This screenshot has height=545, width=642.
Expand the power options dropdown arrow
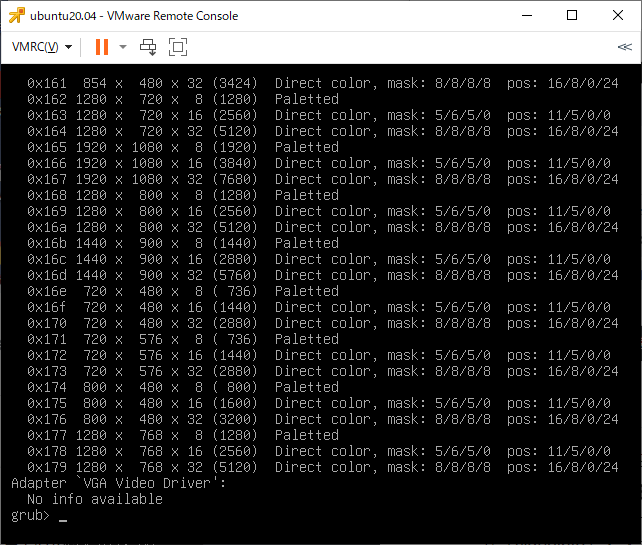[123, 47]
